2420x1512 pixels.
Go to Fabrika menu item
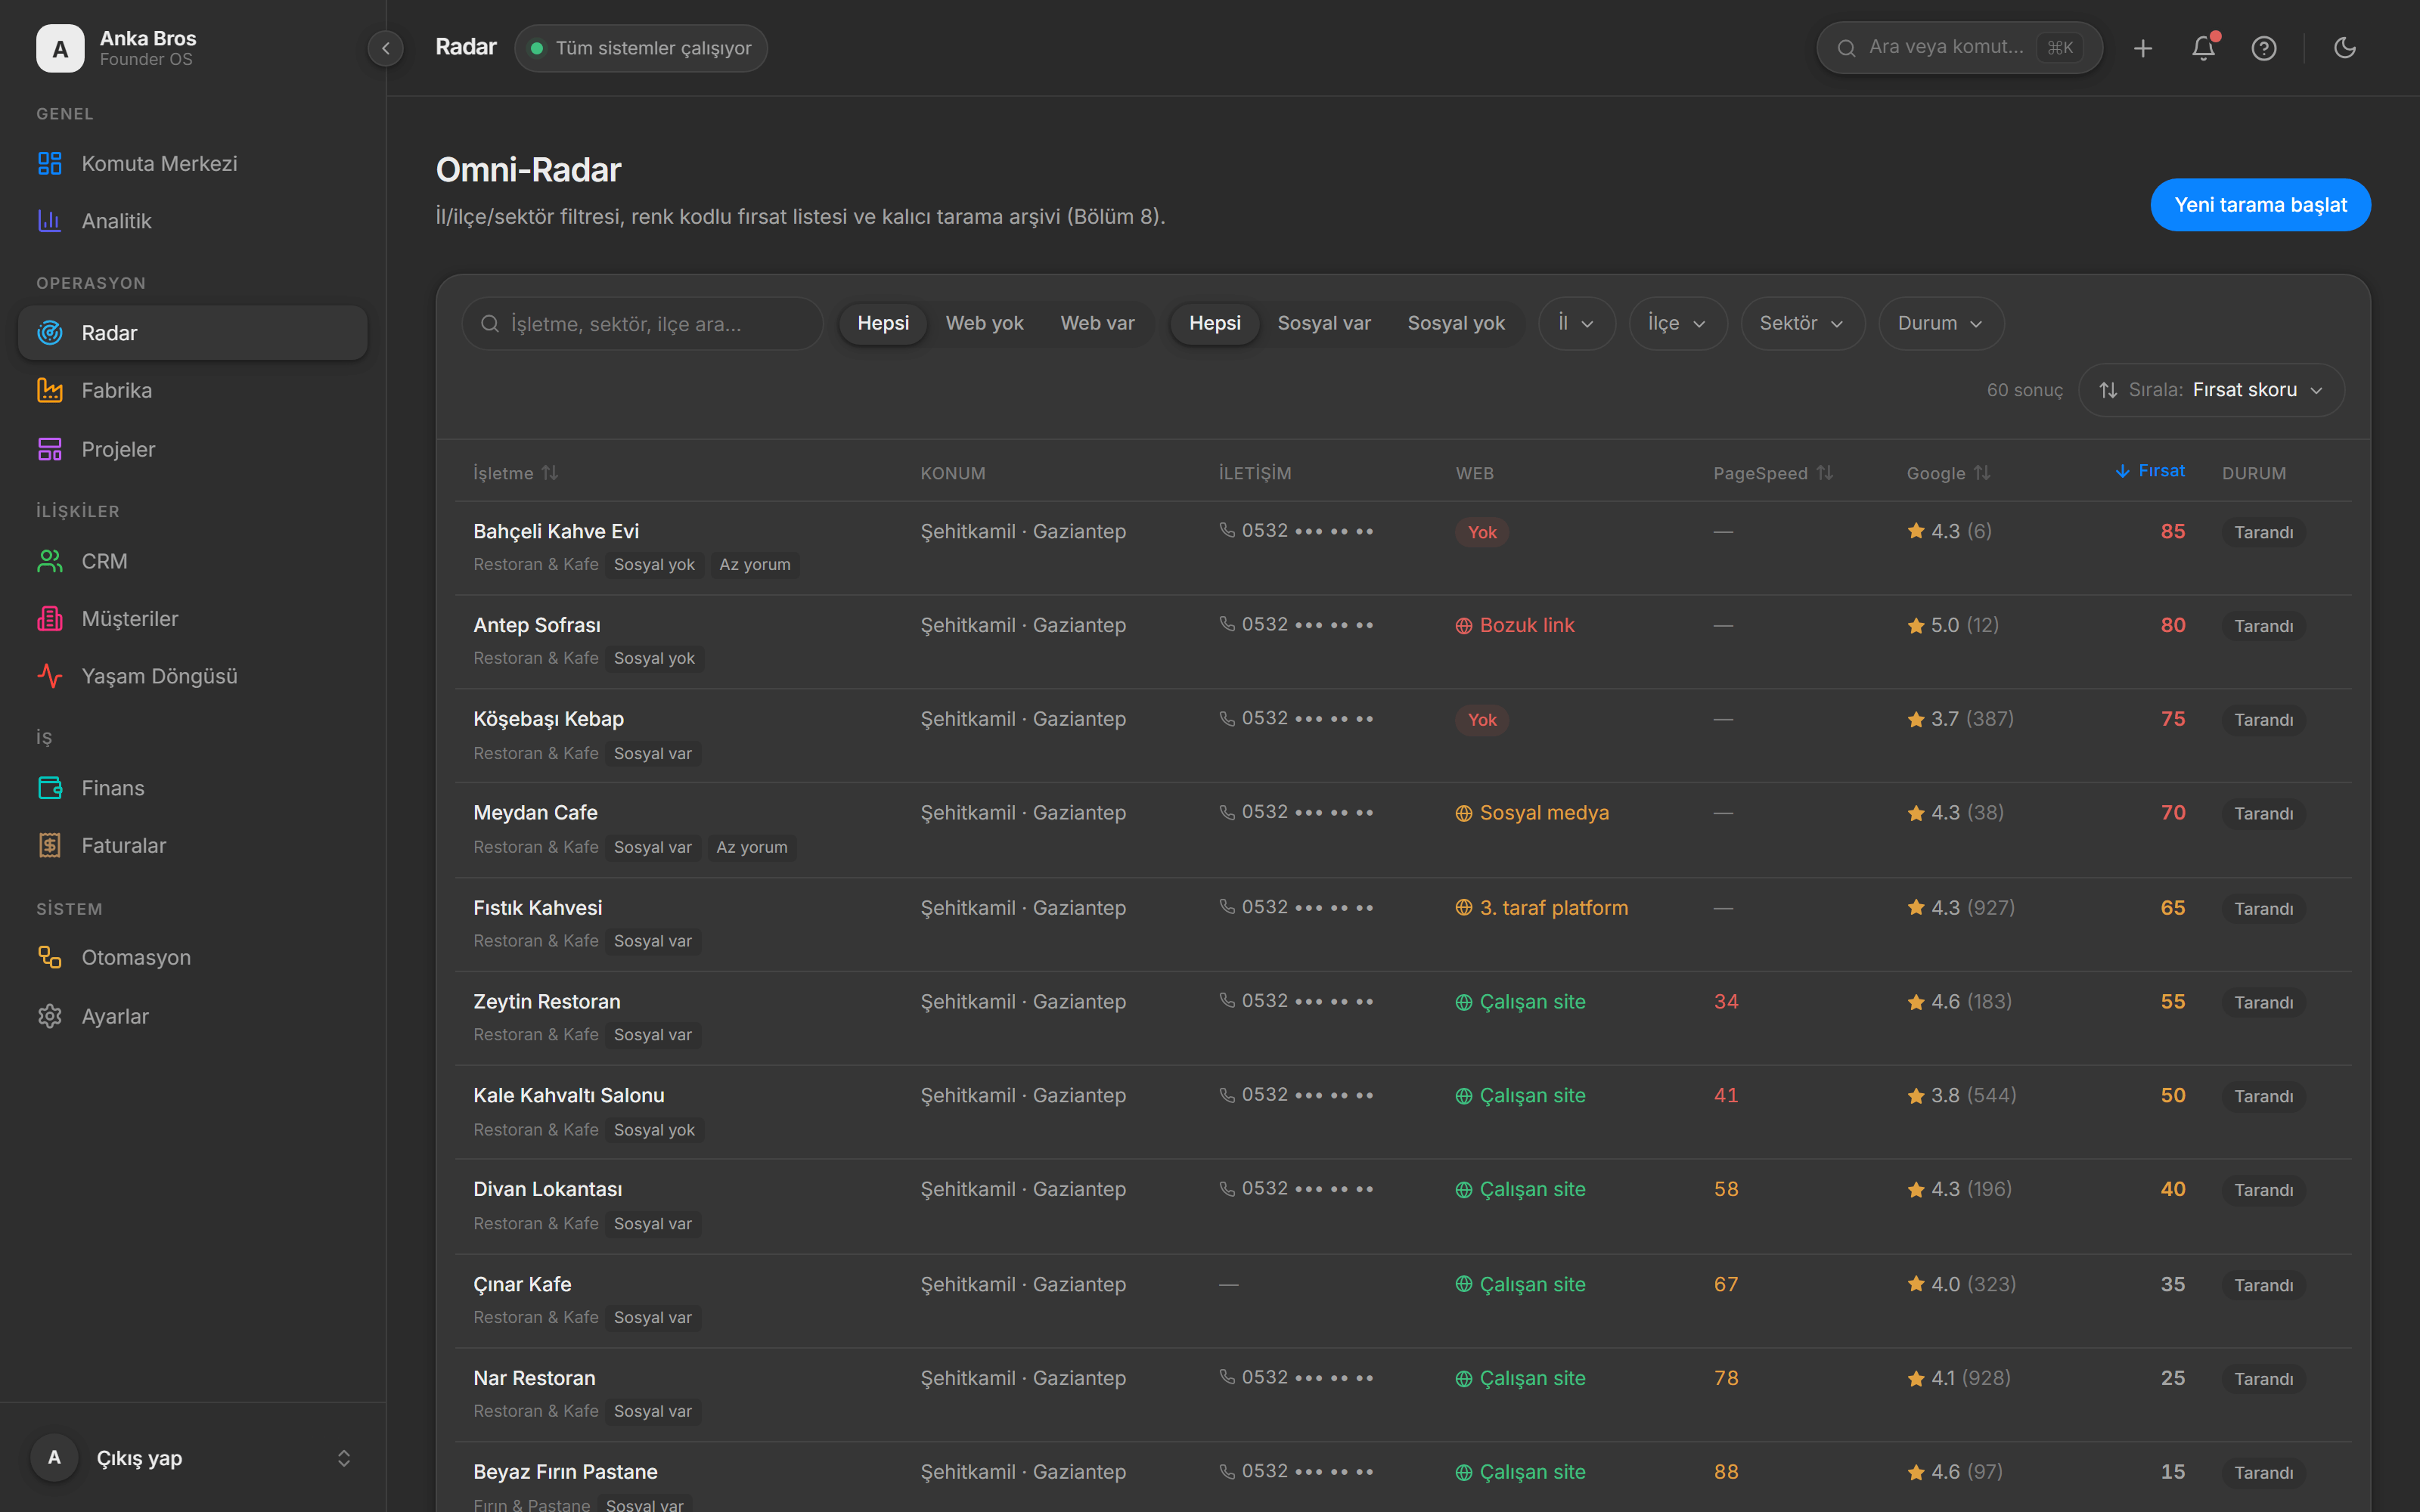tap(192, 391)
